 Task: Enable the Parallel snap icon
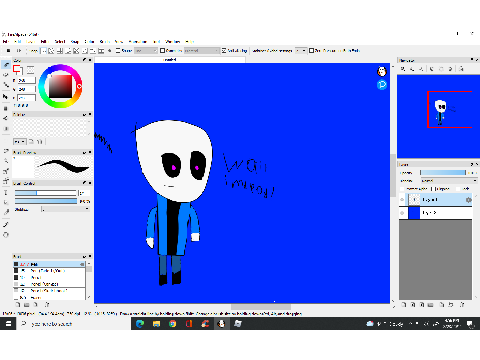click(52, 51)
